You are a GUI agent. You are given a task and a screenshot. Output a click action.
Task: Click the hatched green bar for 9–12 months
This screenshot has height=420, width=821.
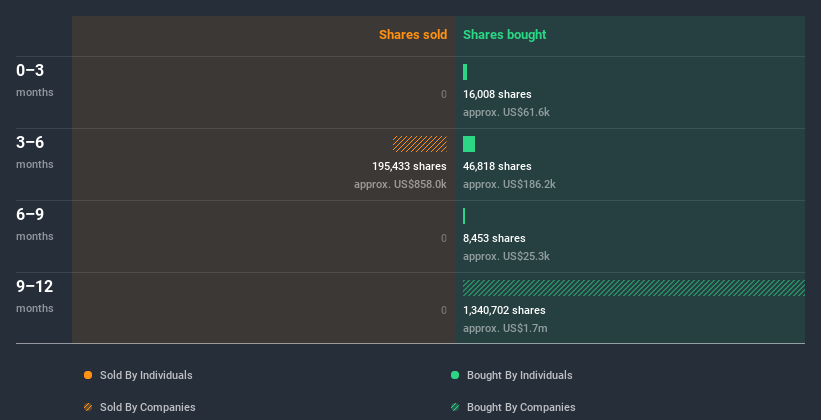pyautogui.click(x=634, y=288)
